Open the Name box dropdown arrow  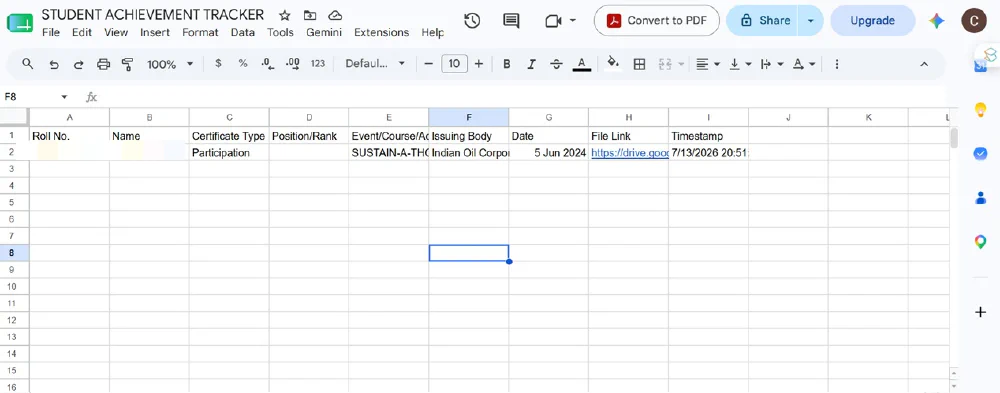coord(64,97)
